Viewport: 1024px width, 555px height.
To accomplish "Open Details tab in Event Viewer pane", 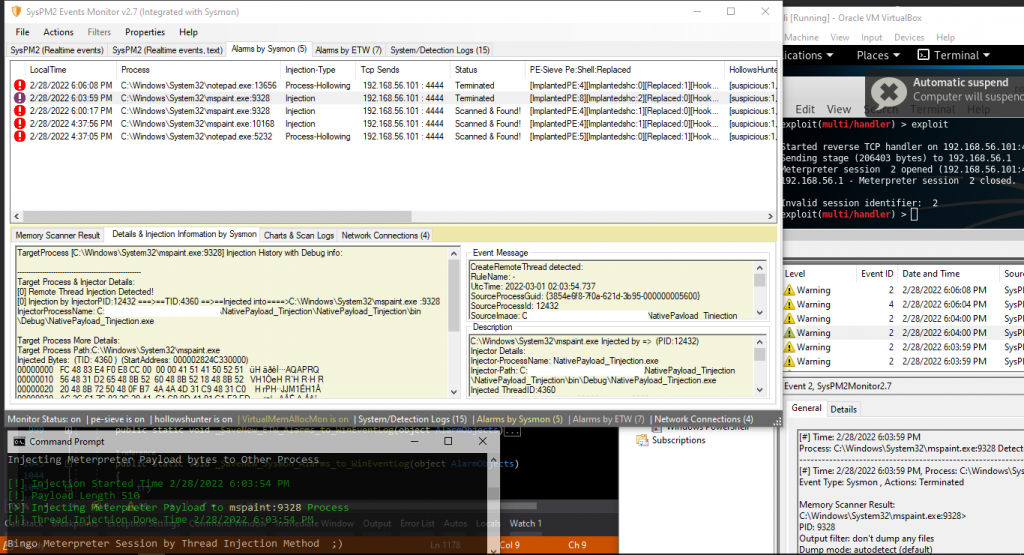I will [843, 409].
